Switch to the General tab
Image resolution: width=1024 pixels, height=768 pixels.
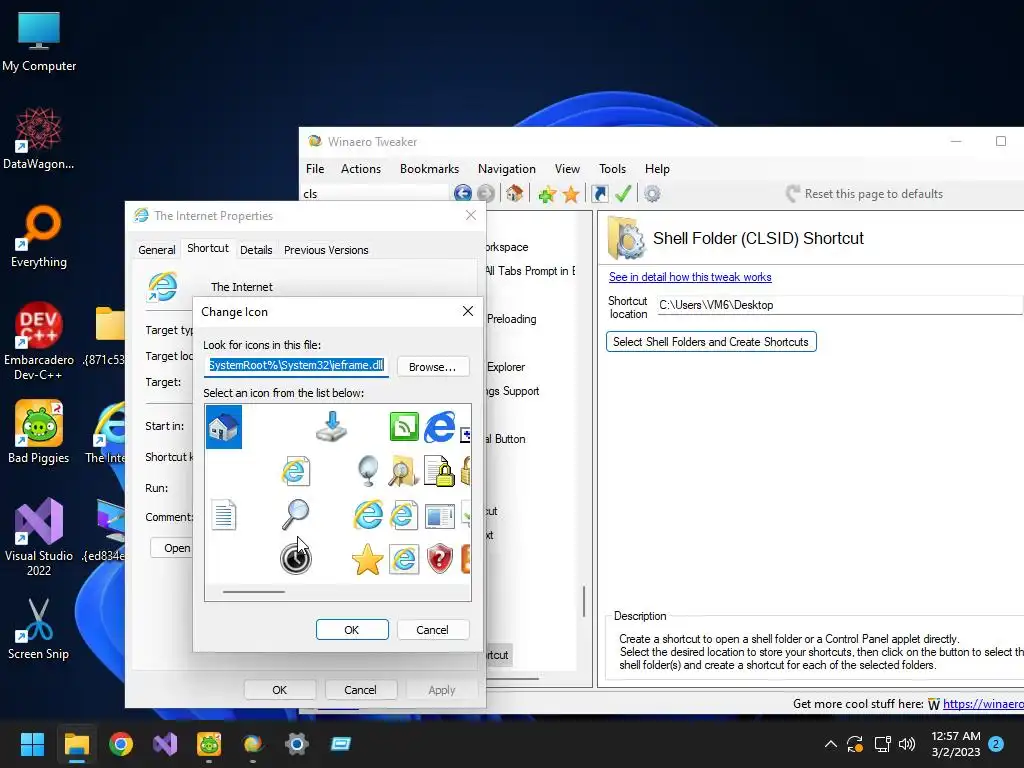pyautogui.click(x=157, y=249)
